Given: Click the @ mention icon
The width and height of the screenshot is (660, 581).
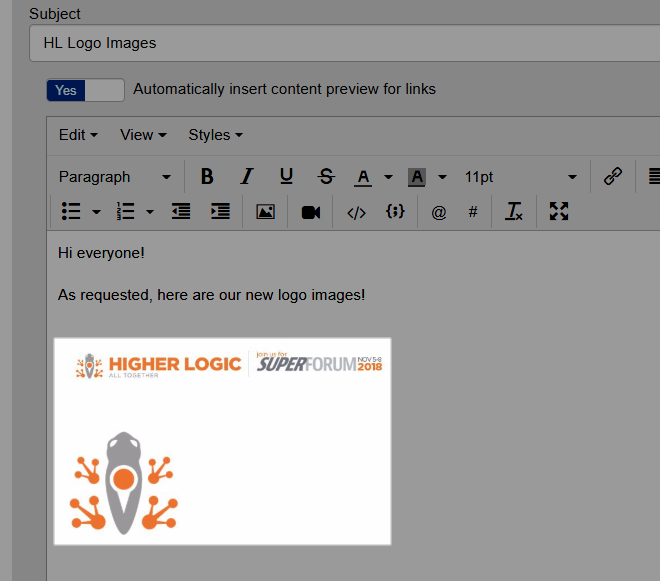Looking at the screenshot, I should coord(439,212).
